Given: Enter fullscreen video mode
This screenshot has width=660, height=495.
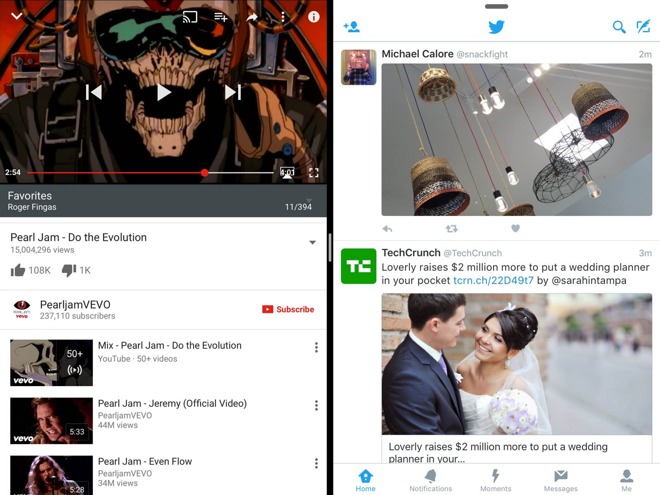Looking at the screenshot, I should pos(313,173).
